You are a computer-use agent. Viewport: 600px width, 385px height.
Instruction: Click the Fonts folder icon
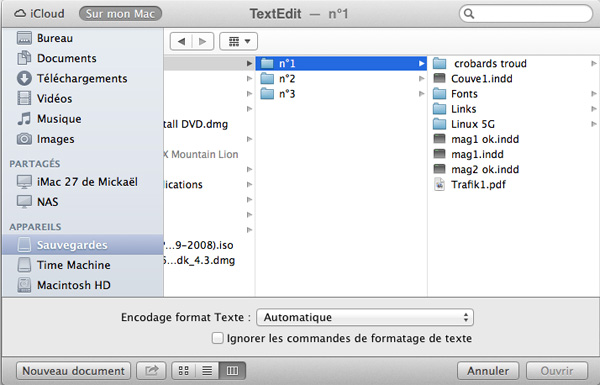point(440,94)
